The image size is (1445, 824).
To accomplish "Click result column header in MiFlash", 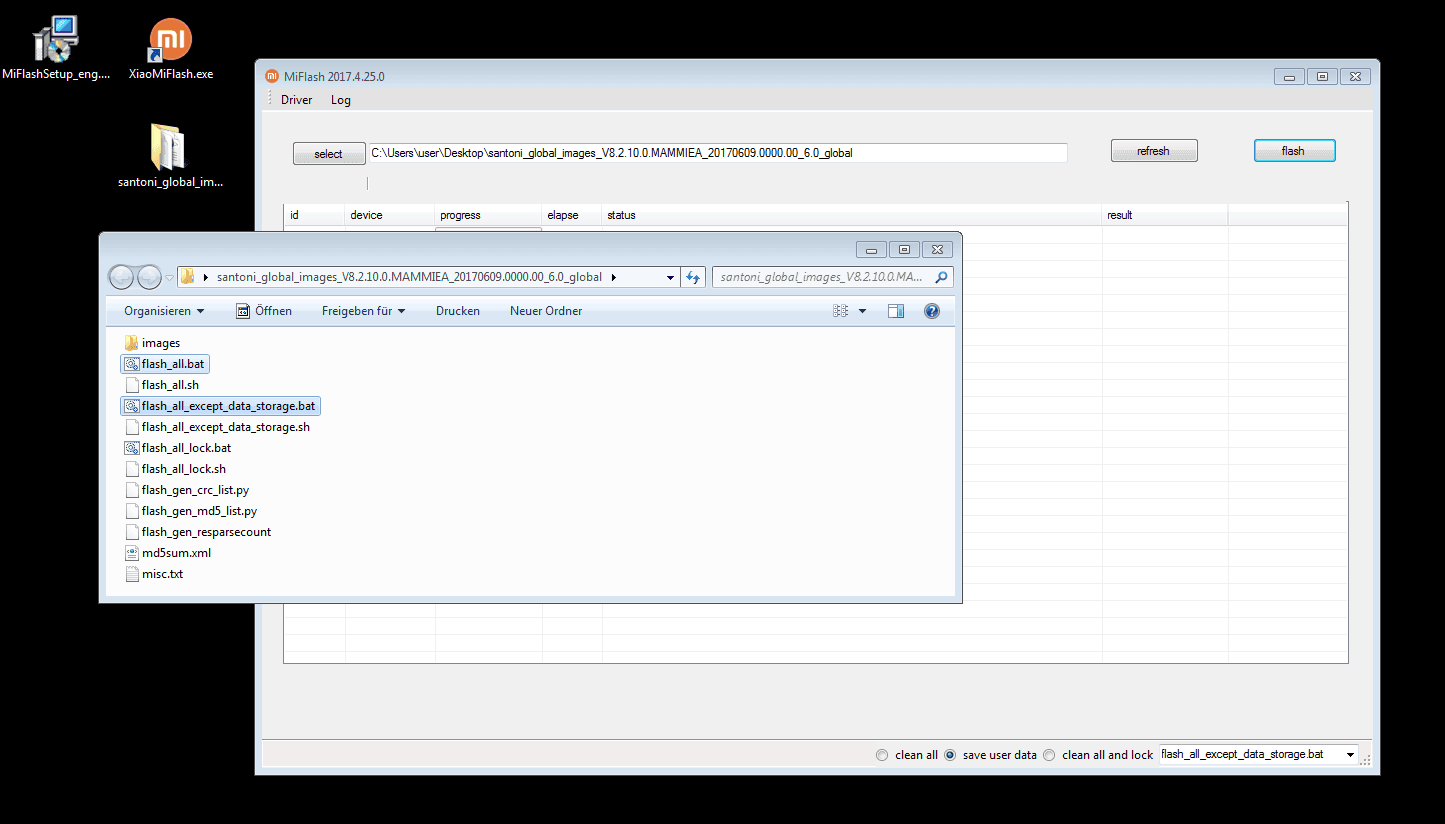I will tap(1165, 215).
